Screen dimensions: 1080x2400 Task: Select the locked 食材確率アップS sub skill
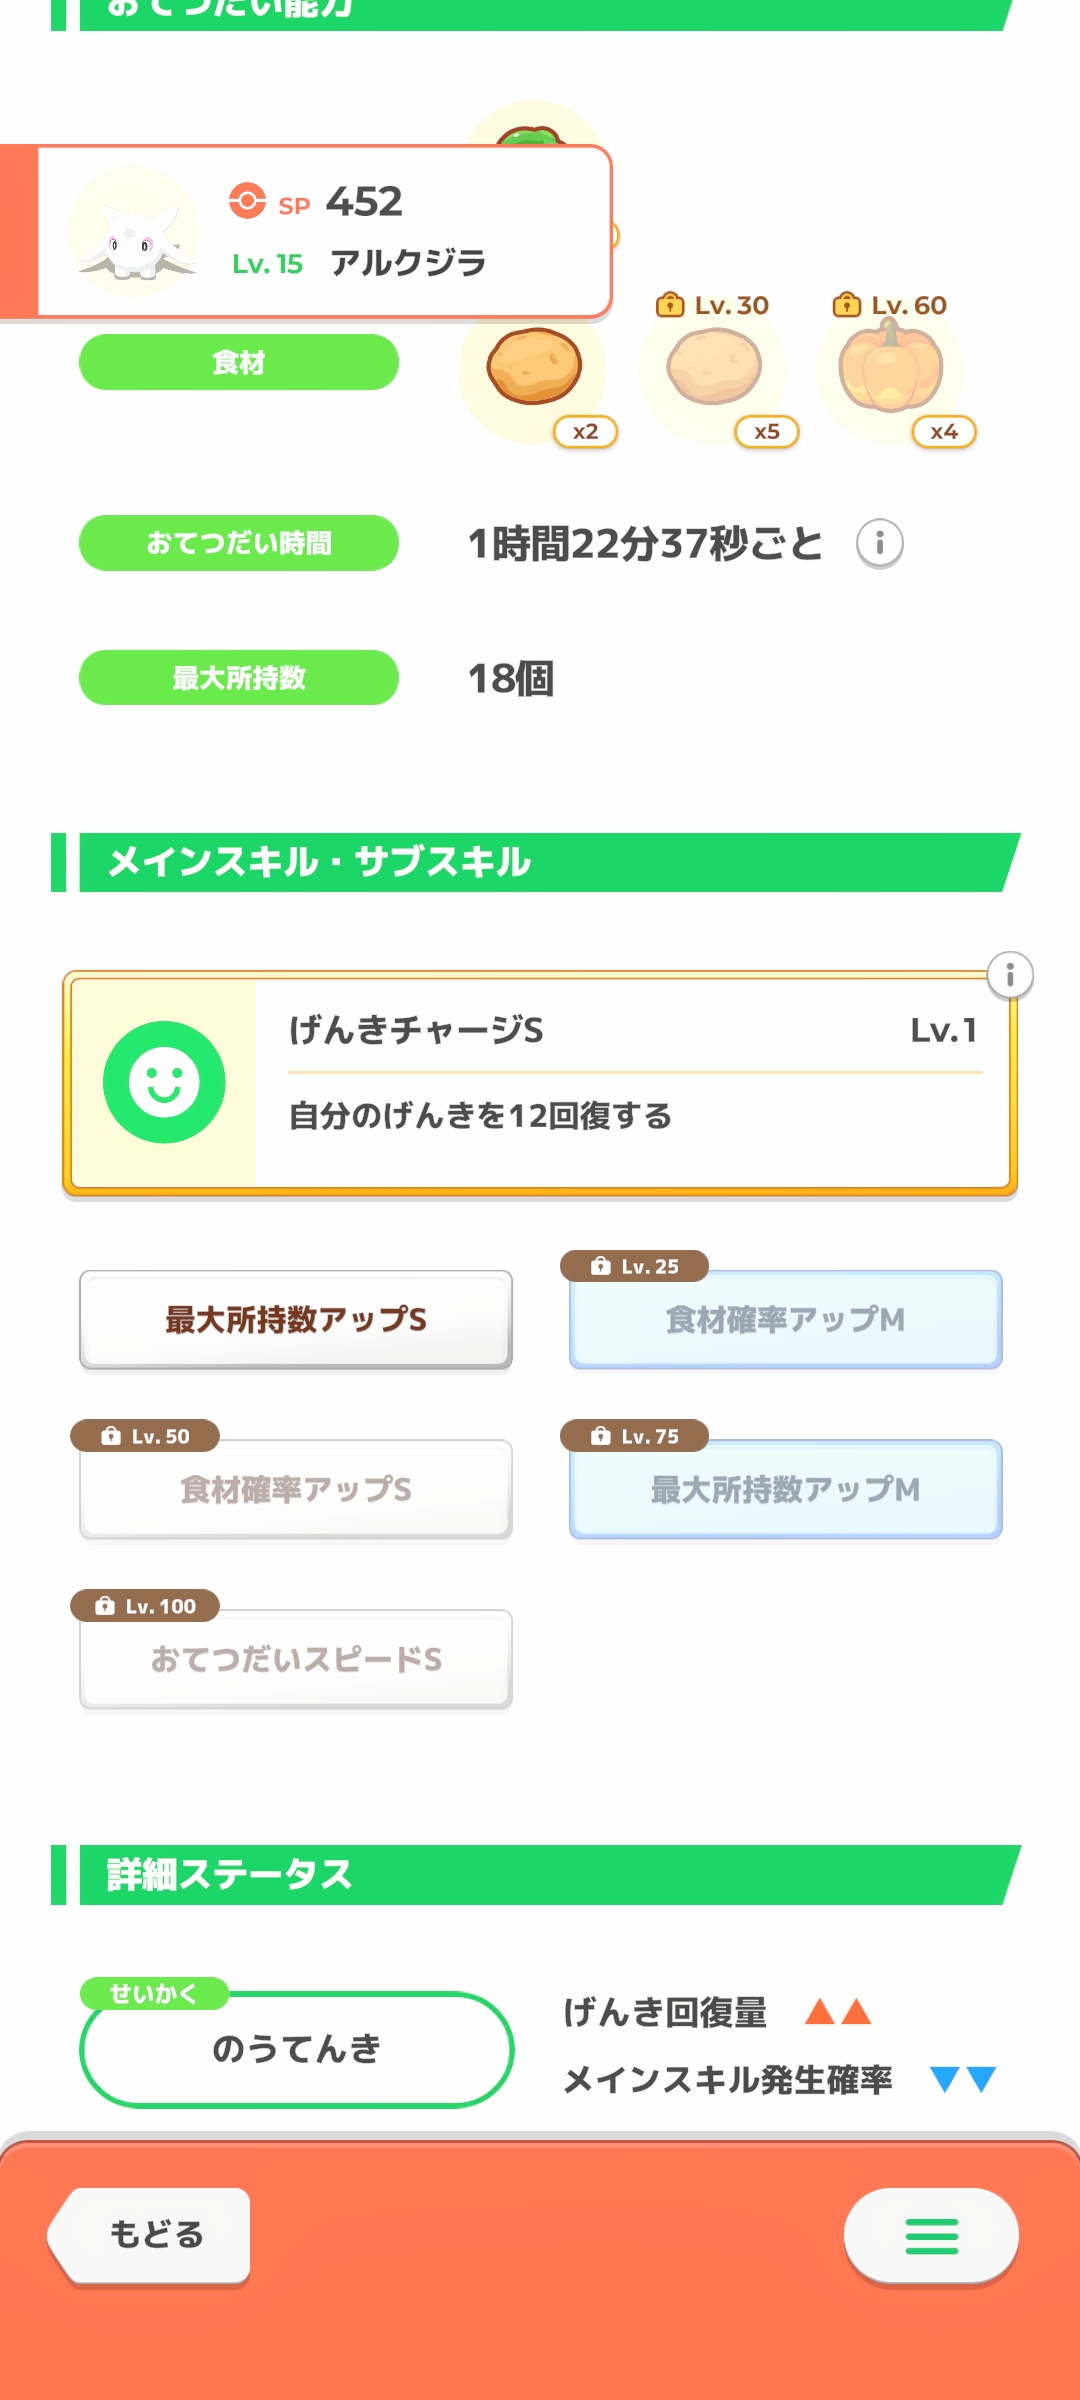click(296, 1490)
